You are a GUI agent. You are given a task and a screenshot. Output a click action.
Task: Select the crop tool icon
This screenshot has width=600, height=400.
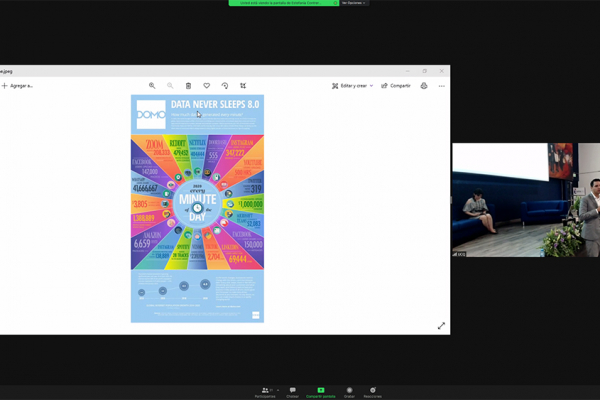tap(243, 86)
